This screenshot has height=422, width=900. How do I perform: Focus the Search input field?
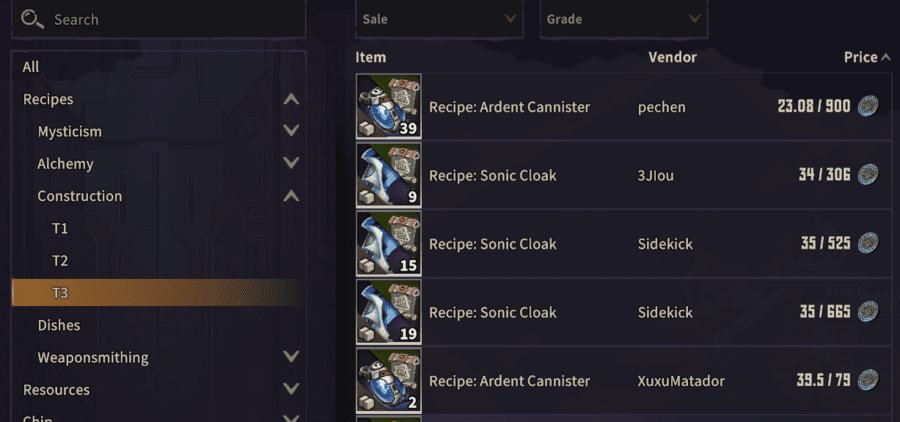tap(170, 19)
